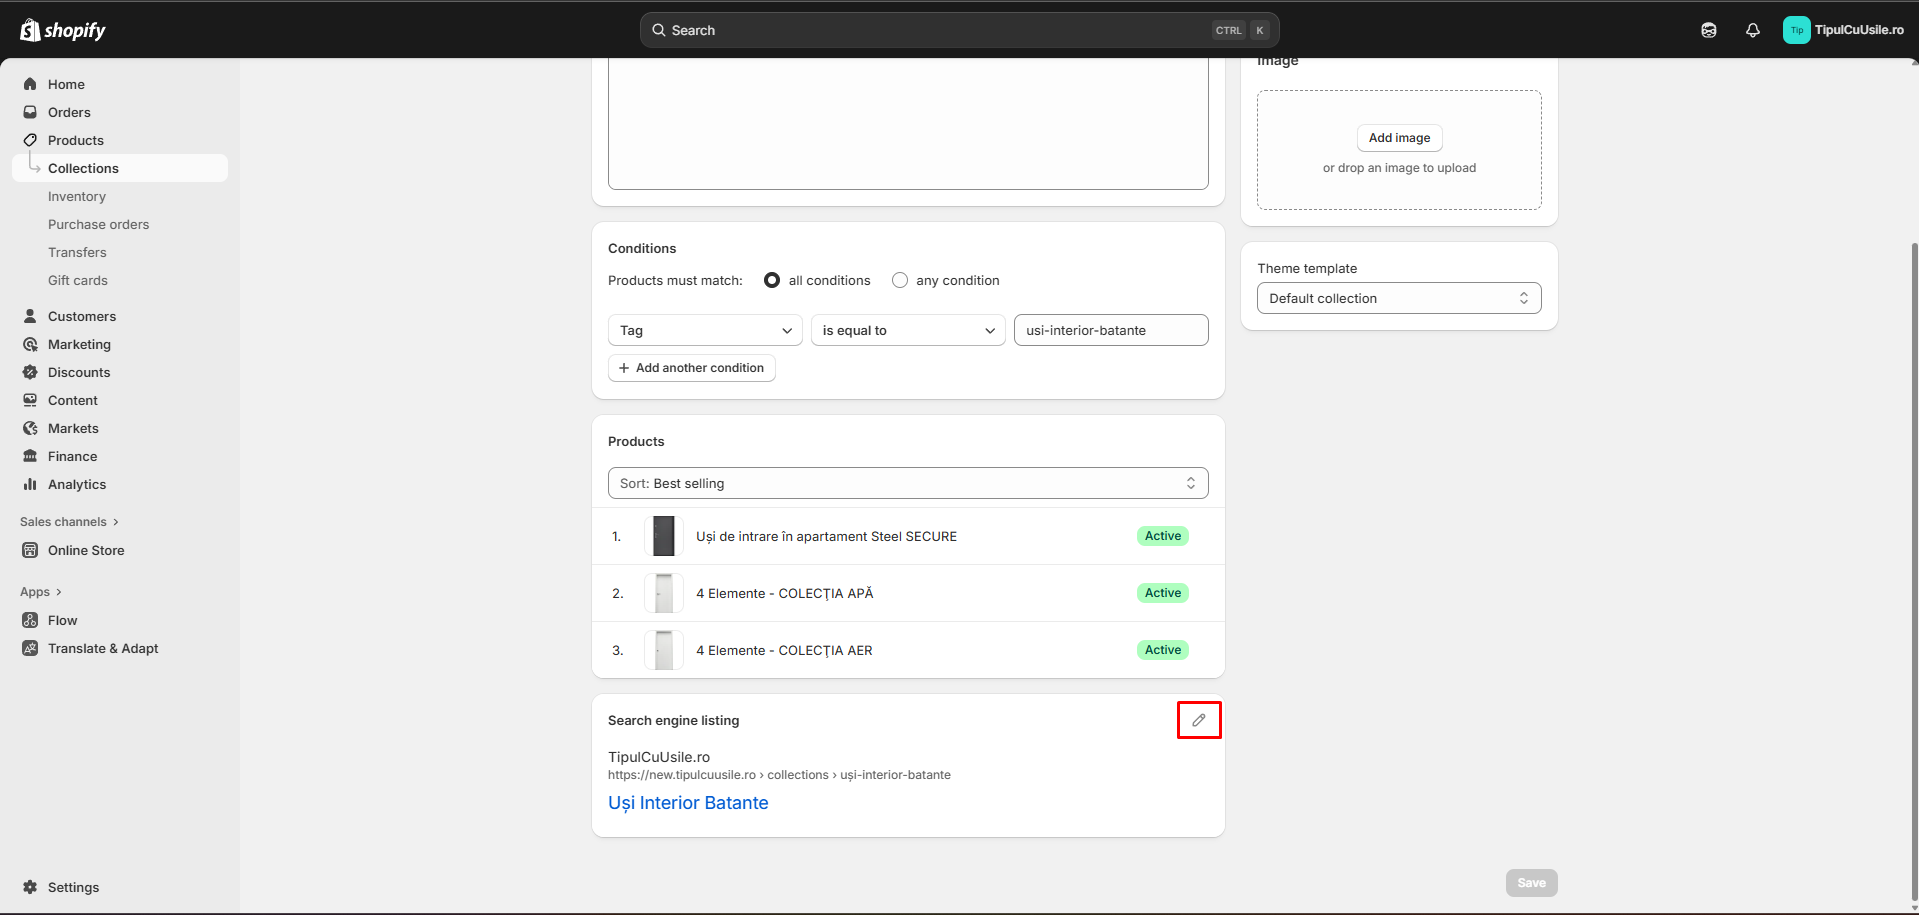This screenshot has width=1919, height=915.
Task: Open the Flow app icon
Action: coord(30,620)
